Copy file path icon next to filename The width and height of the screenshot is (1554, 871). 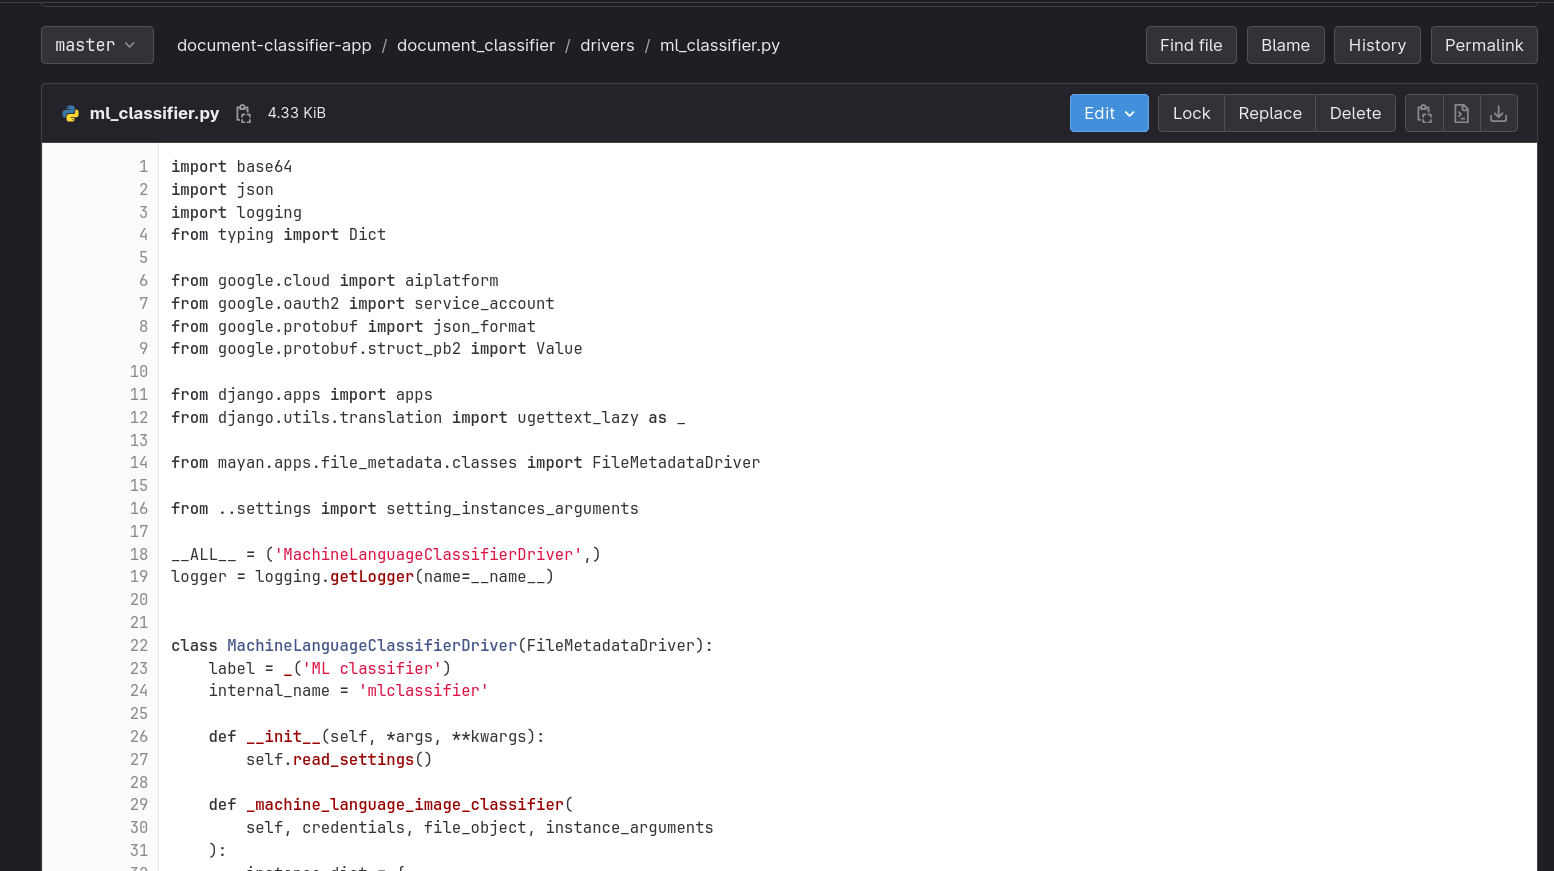(x=243, y=113)
